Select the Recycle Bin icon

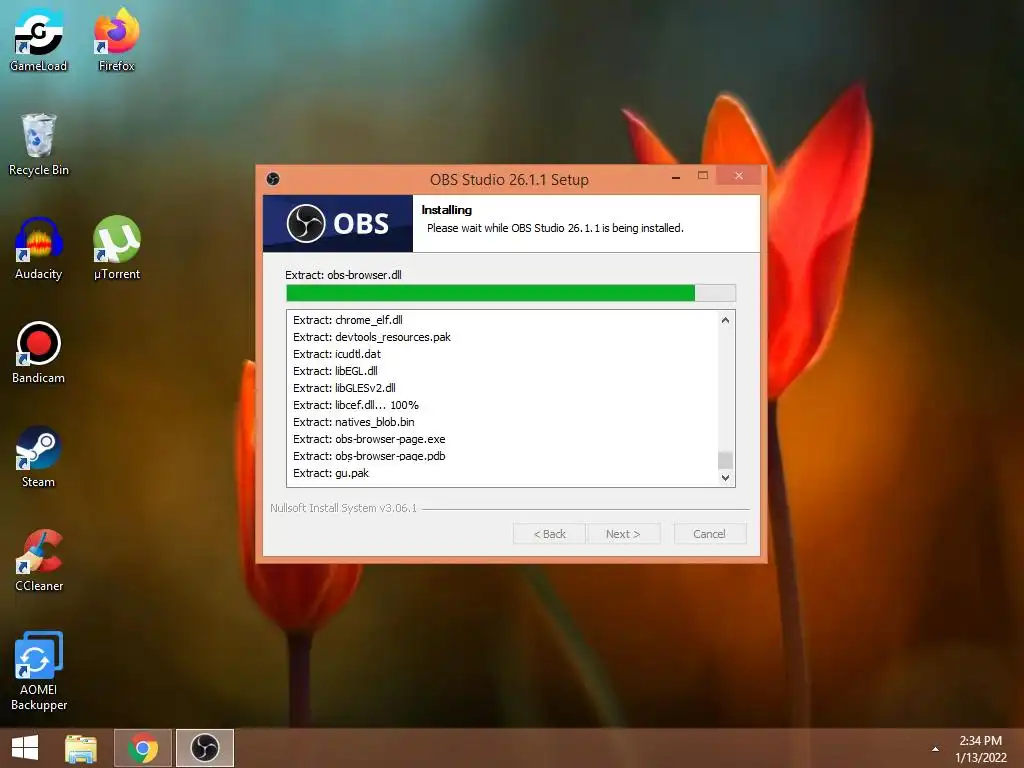(x=39, y=144)
